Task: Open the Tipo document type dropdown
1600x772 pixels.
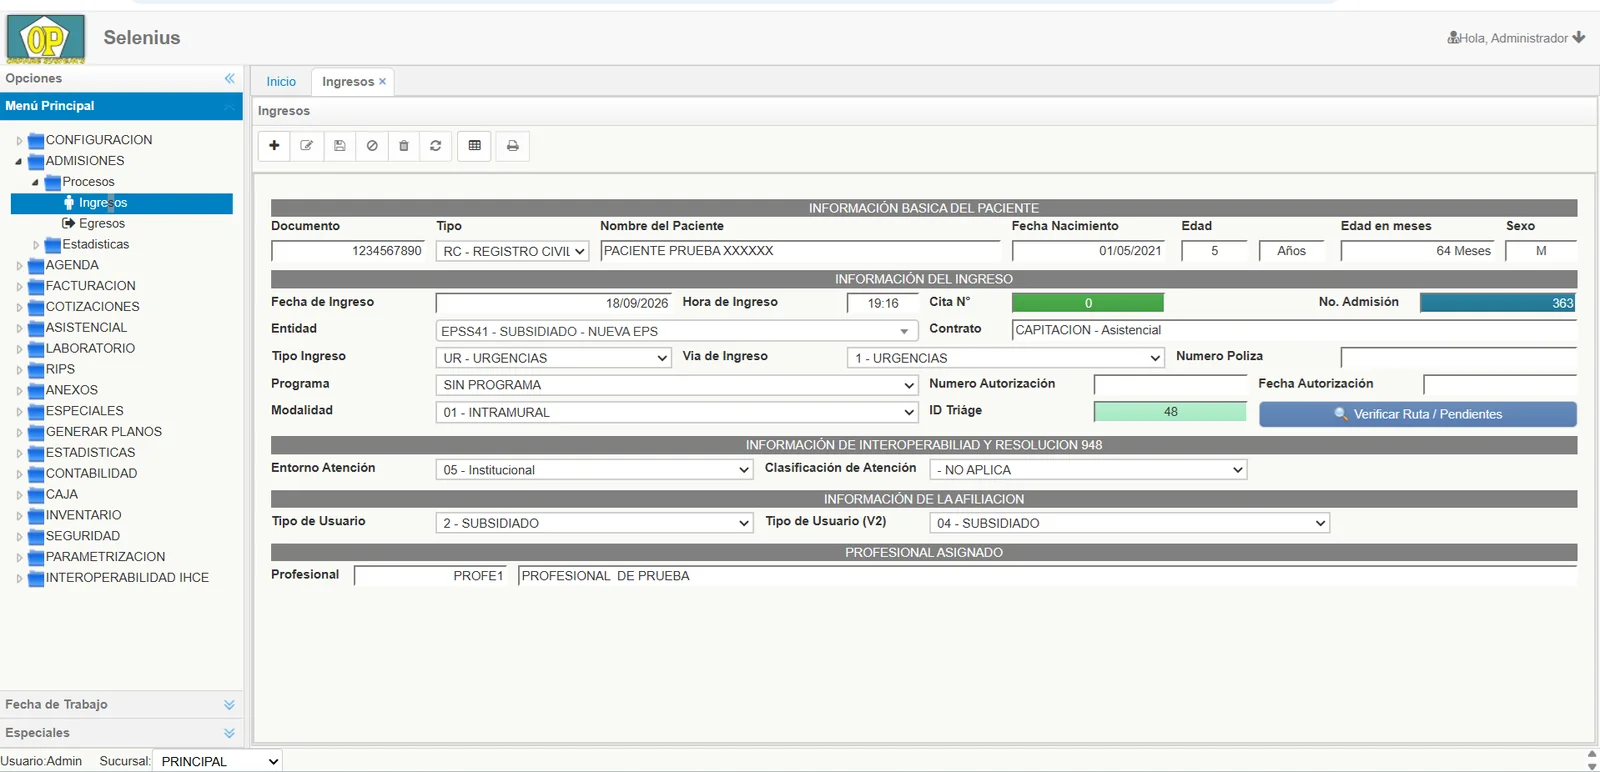Action: 512,251
